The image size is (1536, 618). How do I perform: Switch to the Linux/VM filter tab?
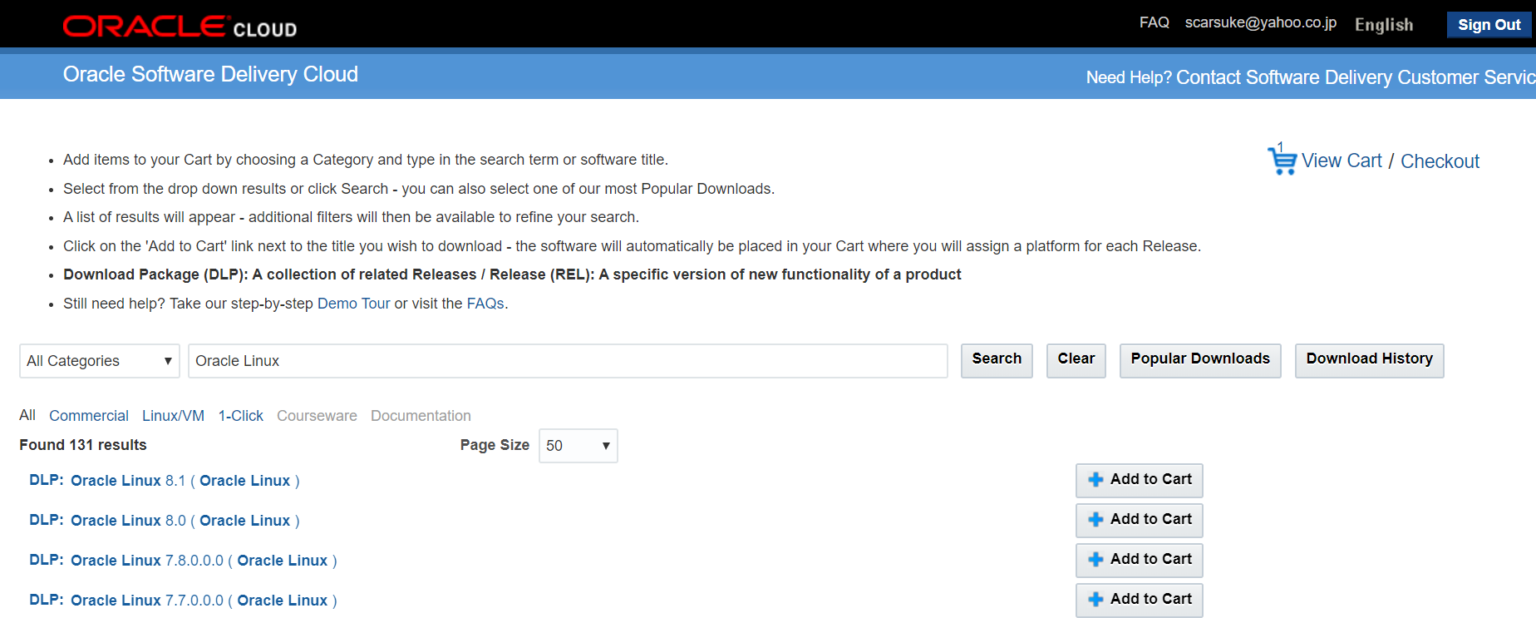pos(172,415)
